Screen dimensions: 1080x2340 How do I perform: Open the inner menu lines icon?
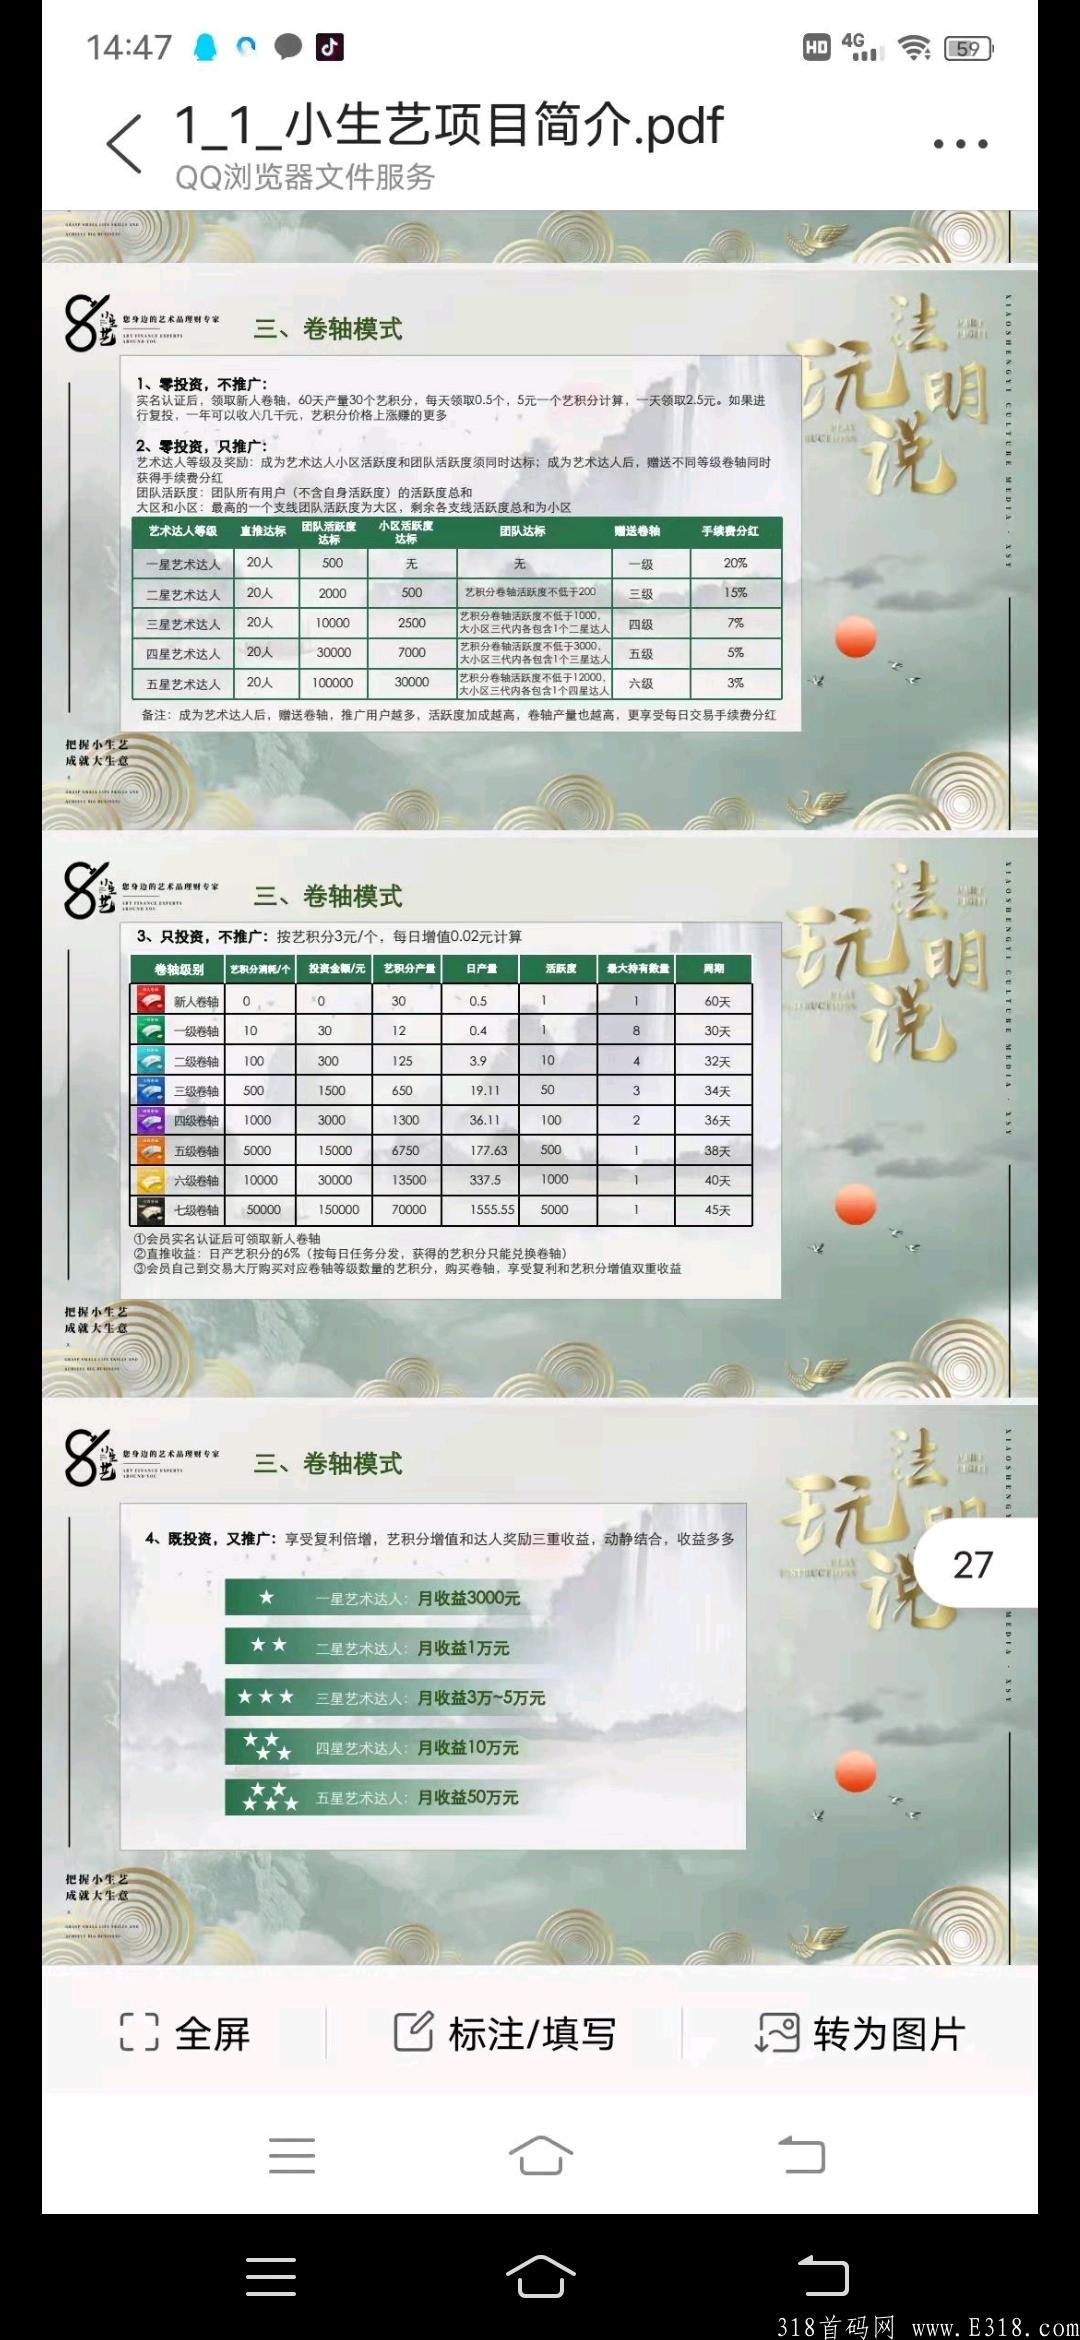292,2155
